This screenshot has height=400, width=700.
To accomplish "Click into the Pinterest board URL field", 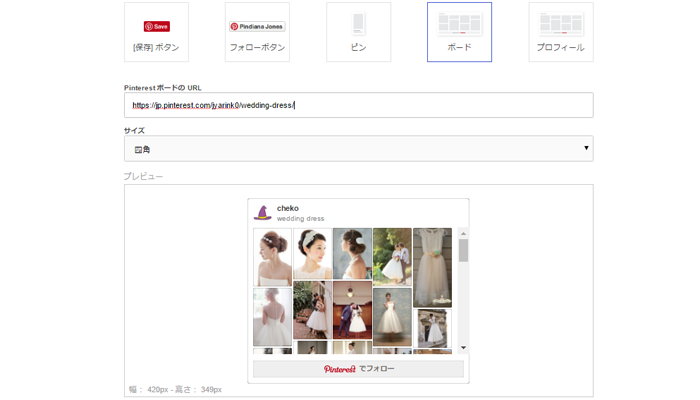I will tap(358, 105).
